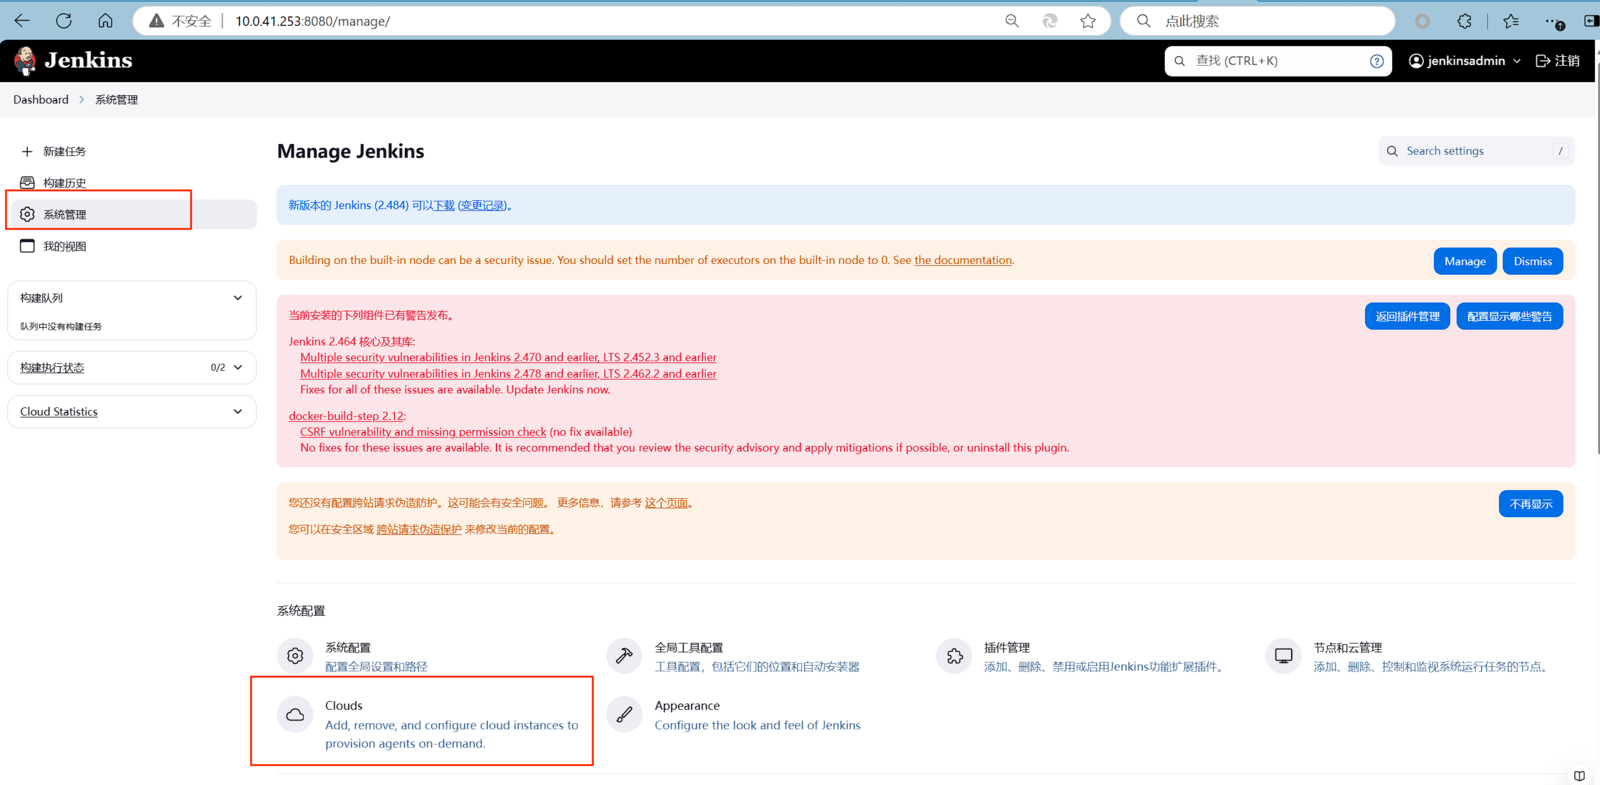The image size is (1600, 785).
Task: Open the browser favorites list icon
Action: (1511, 21)
